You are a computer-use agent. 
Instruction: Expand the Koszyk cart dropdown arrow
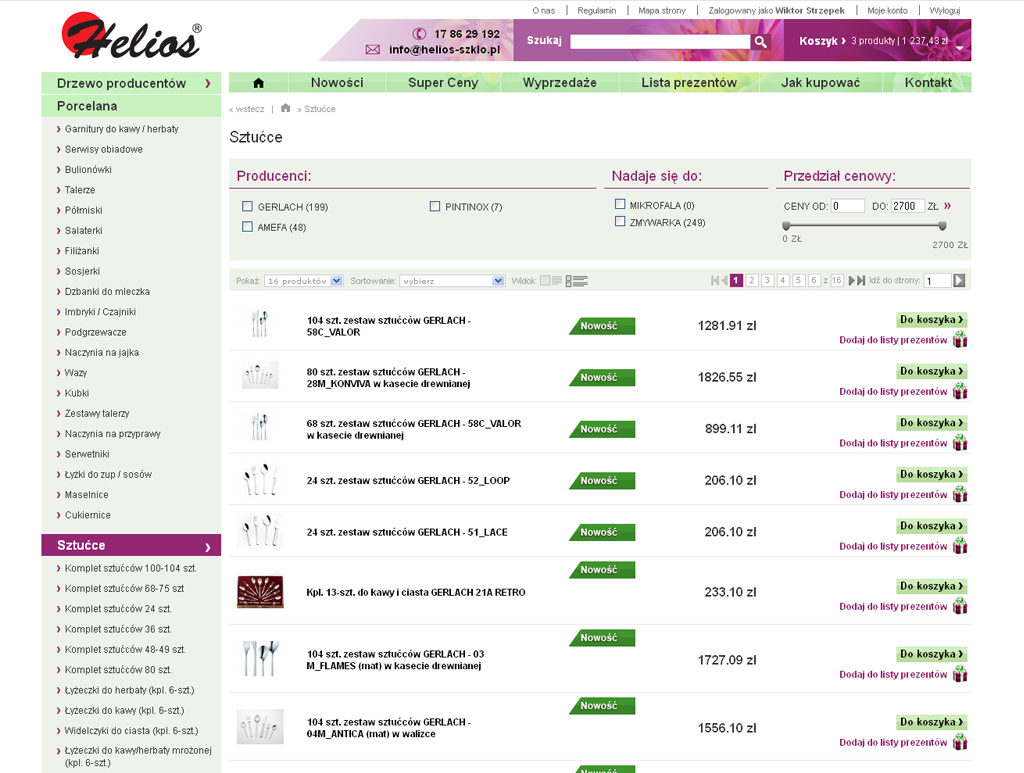coord(960,47)
